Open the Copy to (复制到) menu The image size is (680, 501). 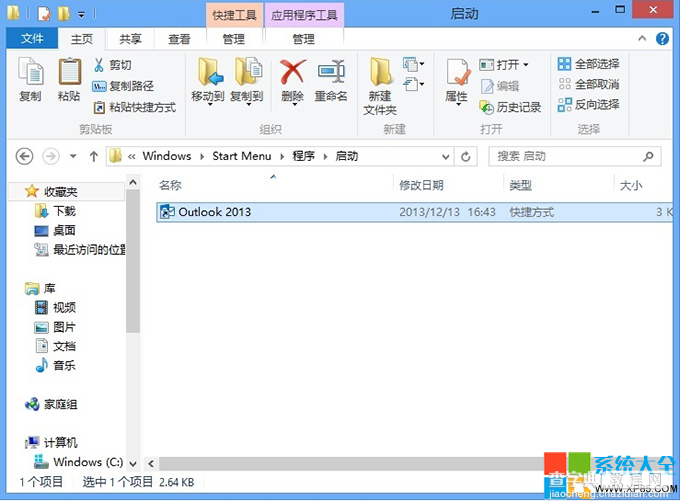246,81
